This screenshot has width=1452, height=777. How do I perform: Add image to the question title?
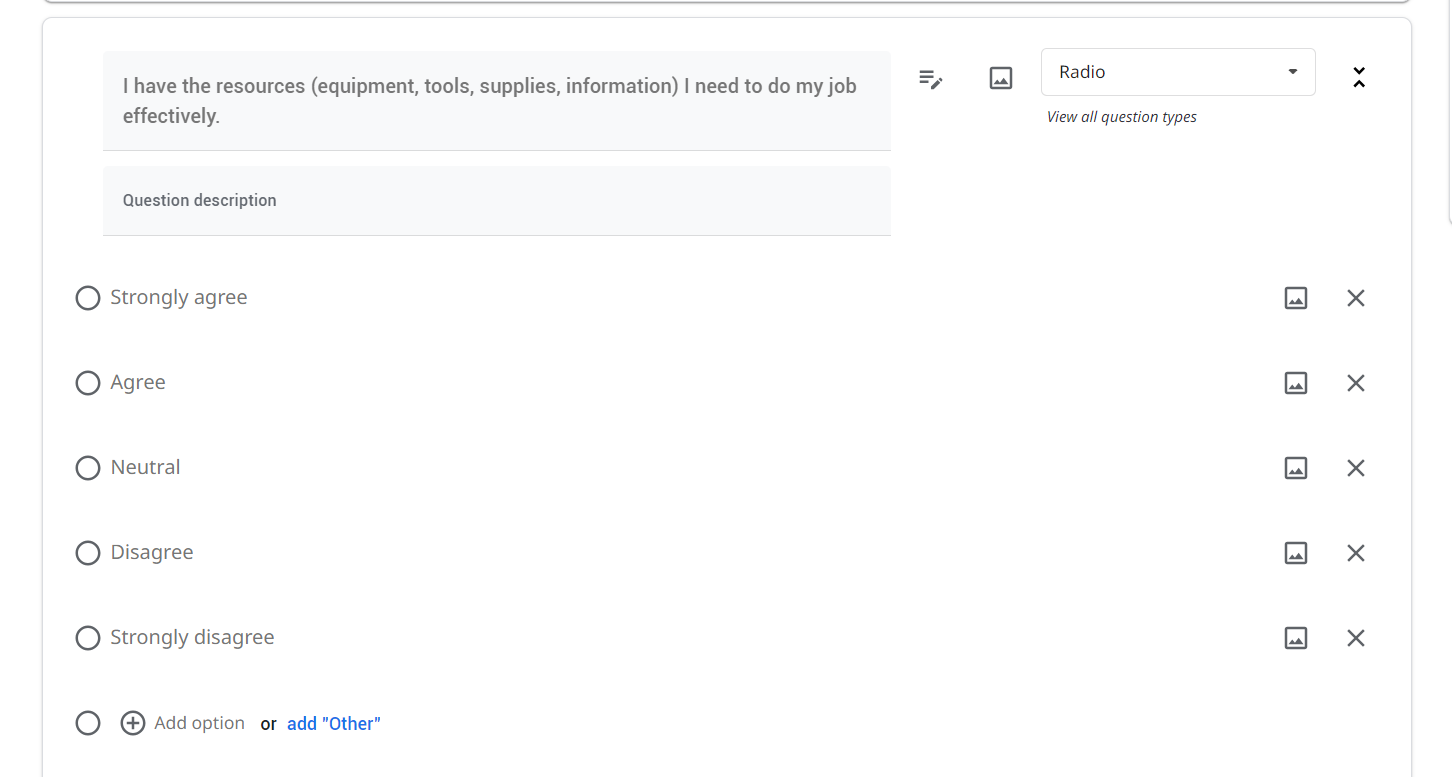coord(1000,78)
